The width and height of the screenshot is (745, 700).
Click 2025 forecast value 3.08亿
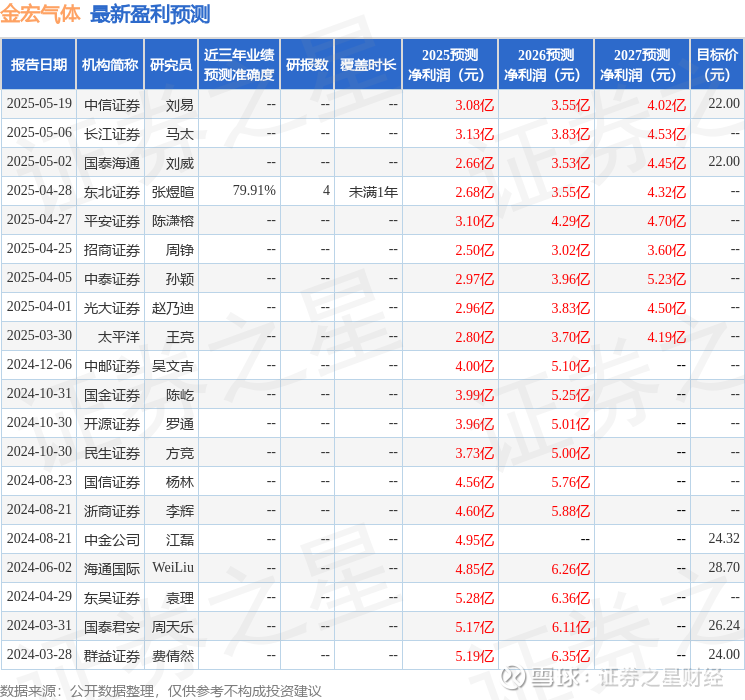tap(475, 105)
